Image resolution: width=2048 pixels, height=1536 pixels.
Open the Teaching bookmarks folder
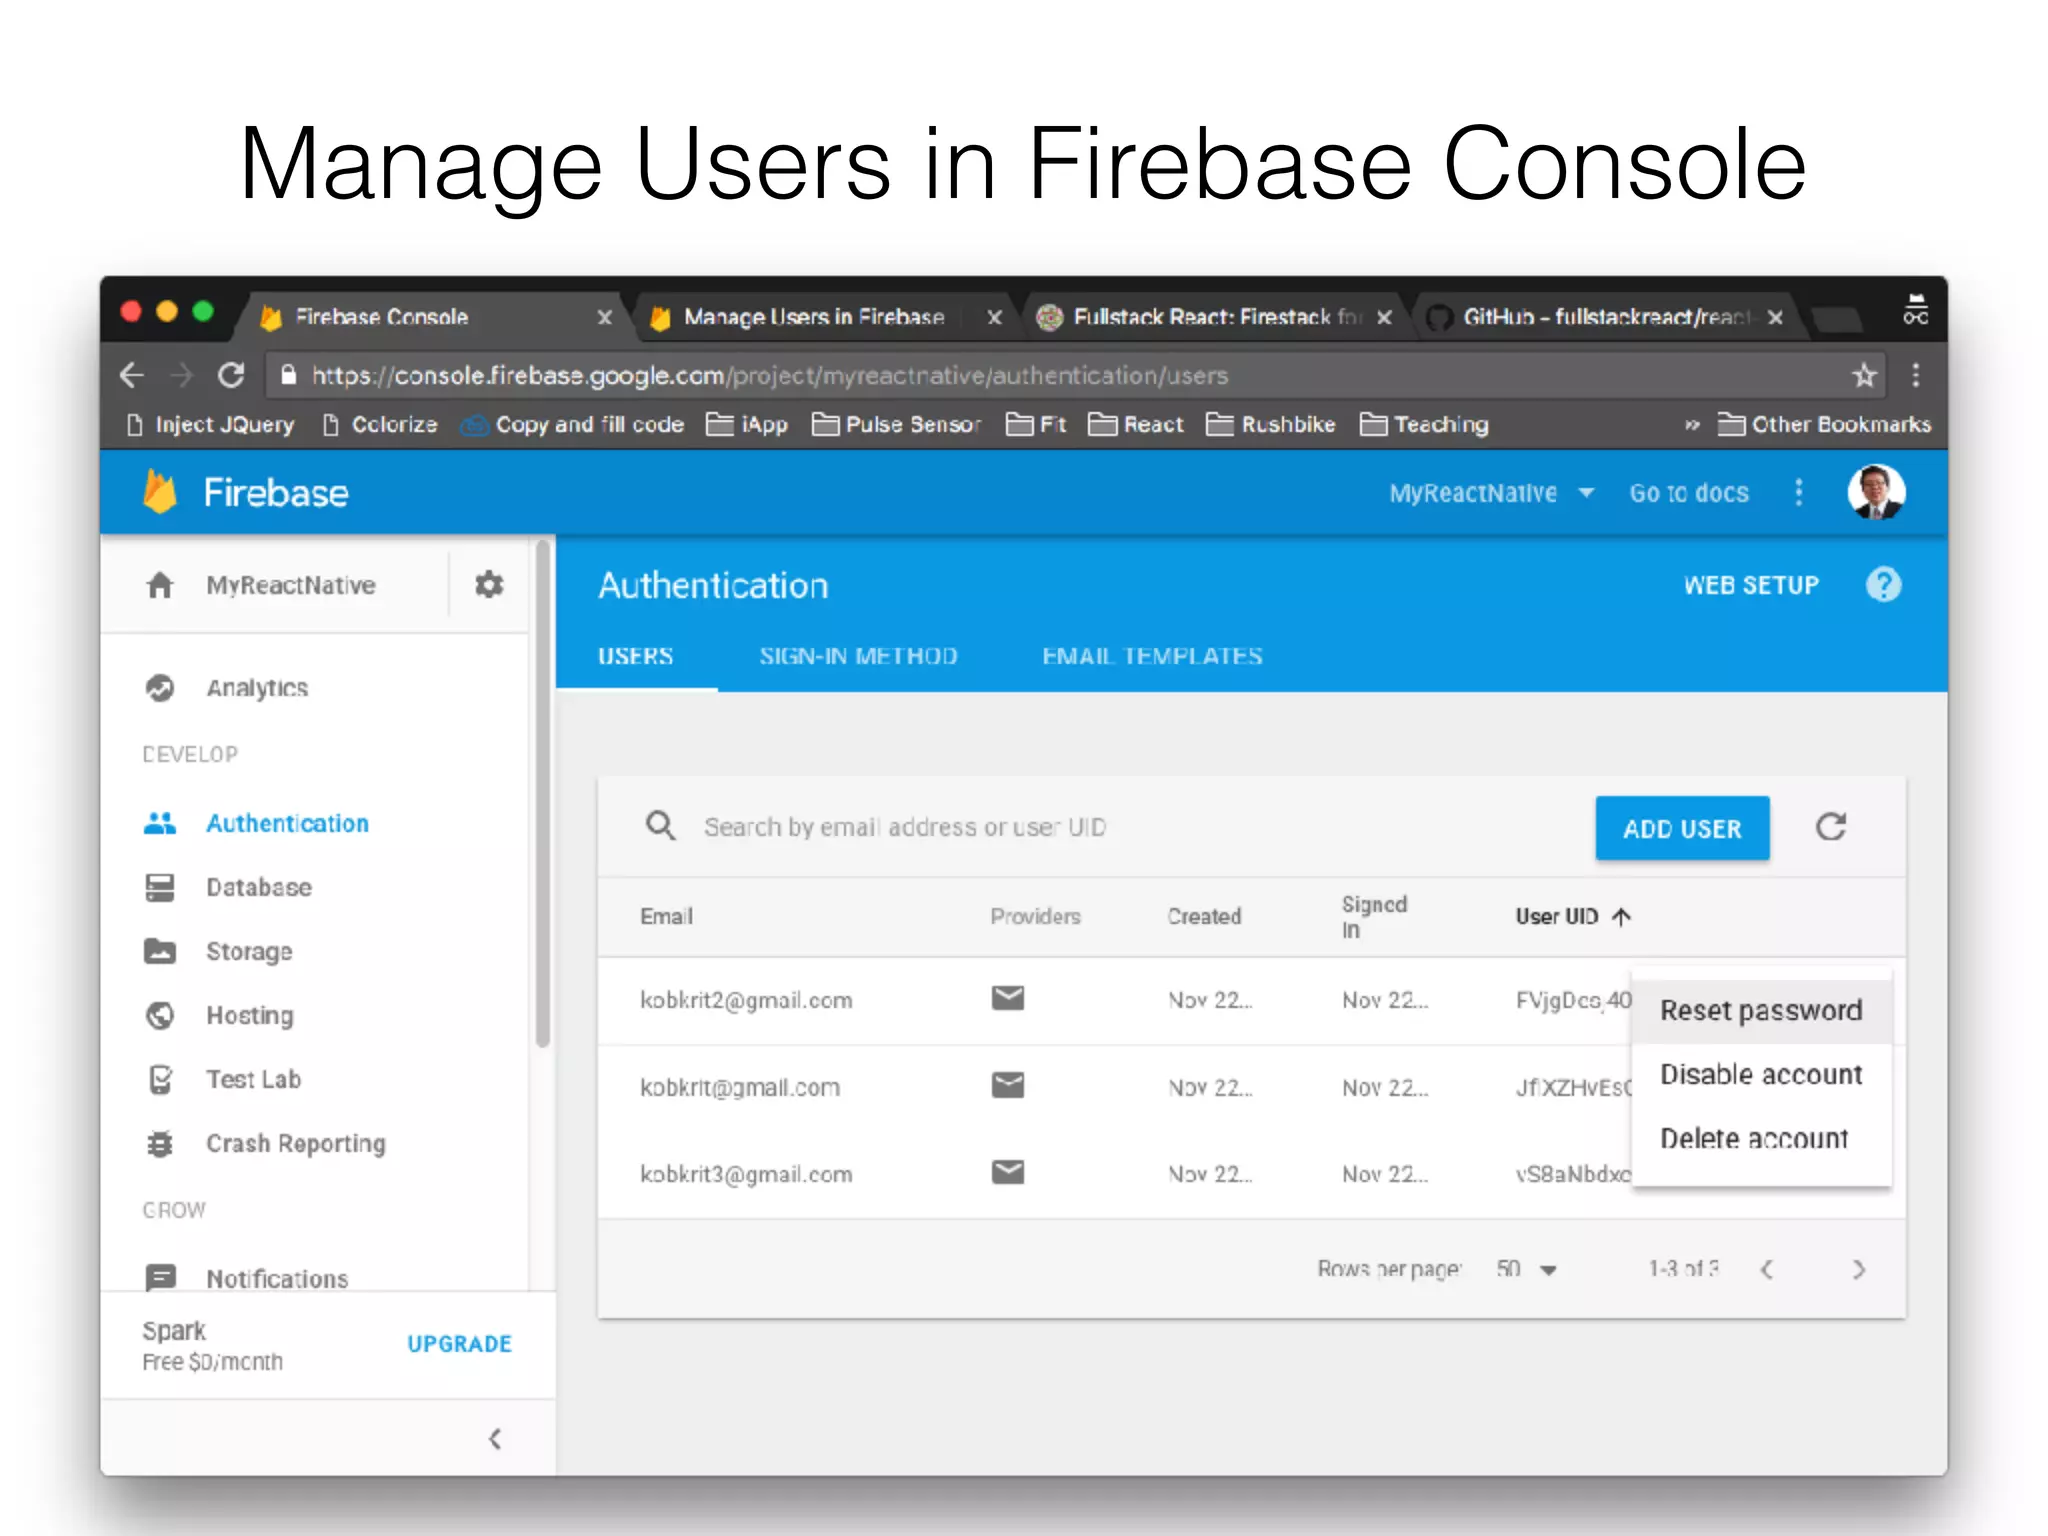1424,425
